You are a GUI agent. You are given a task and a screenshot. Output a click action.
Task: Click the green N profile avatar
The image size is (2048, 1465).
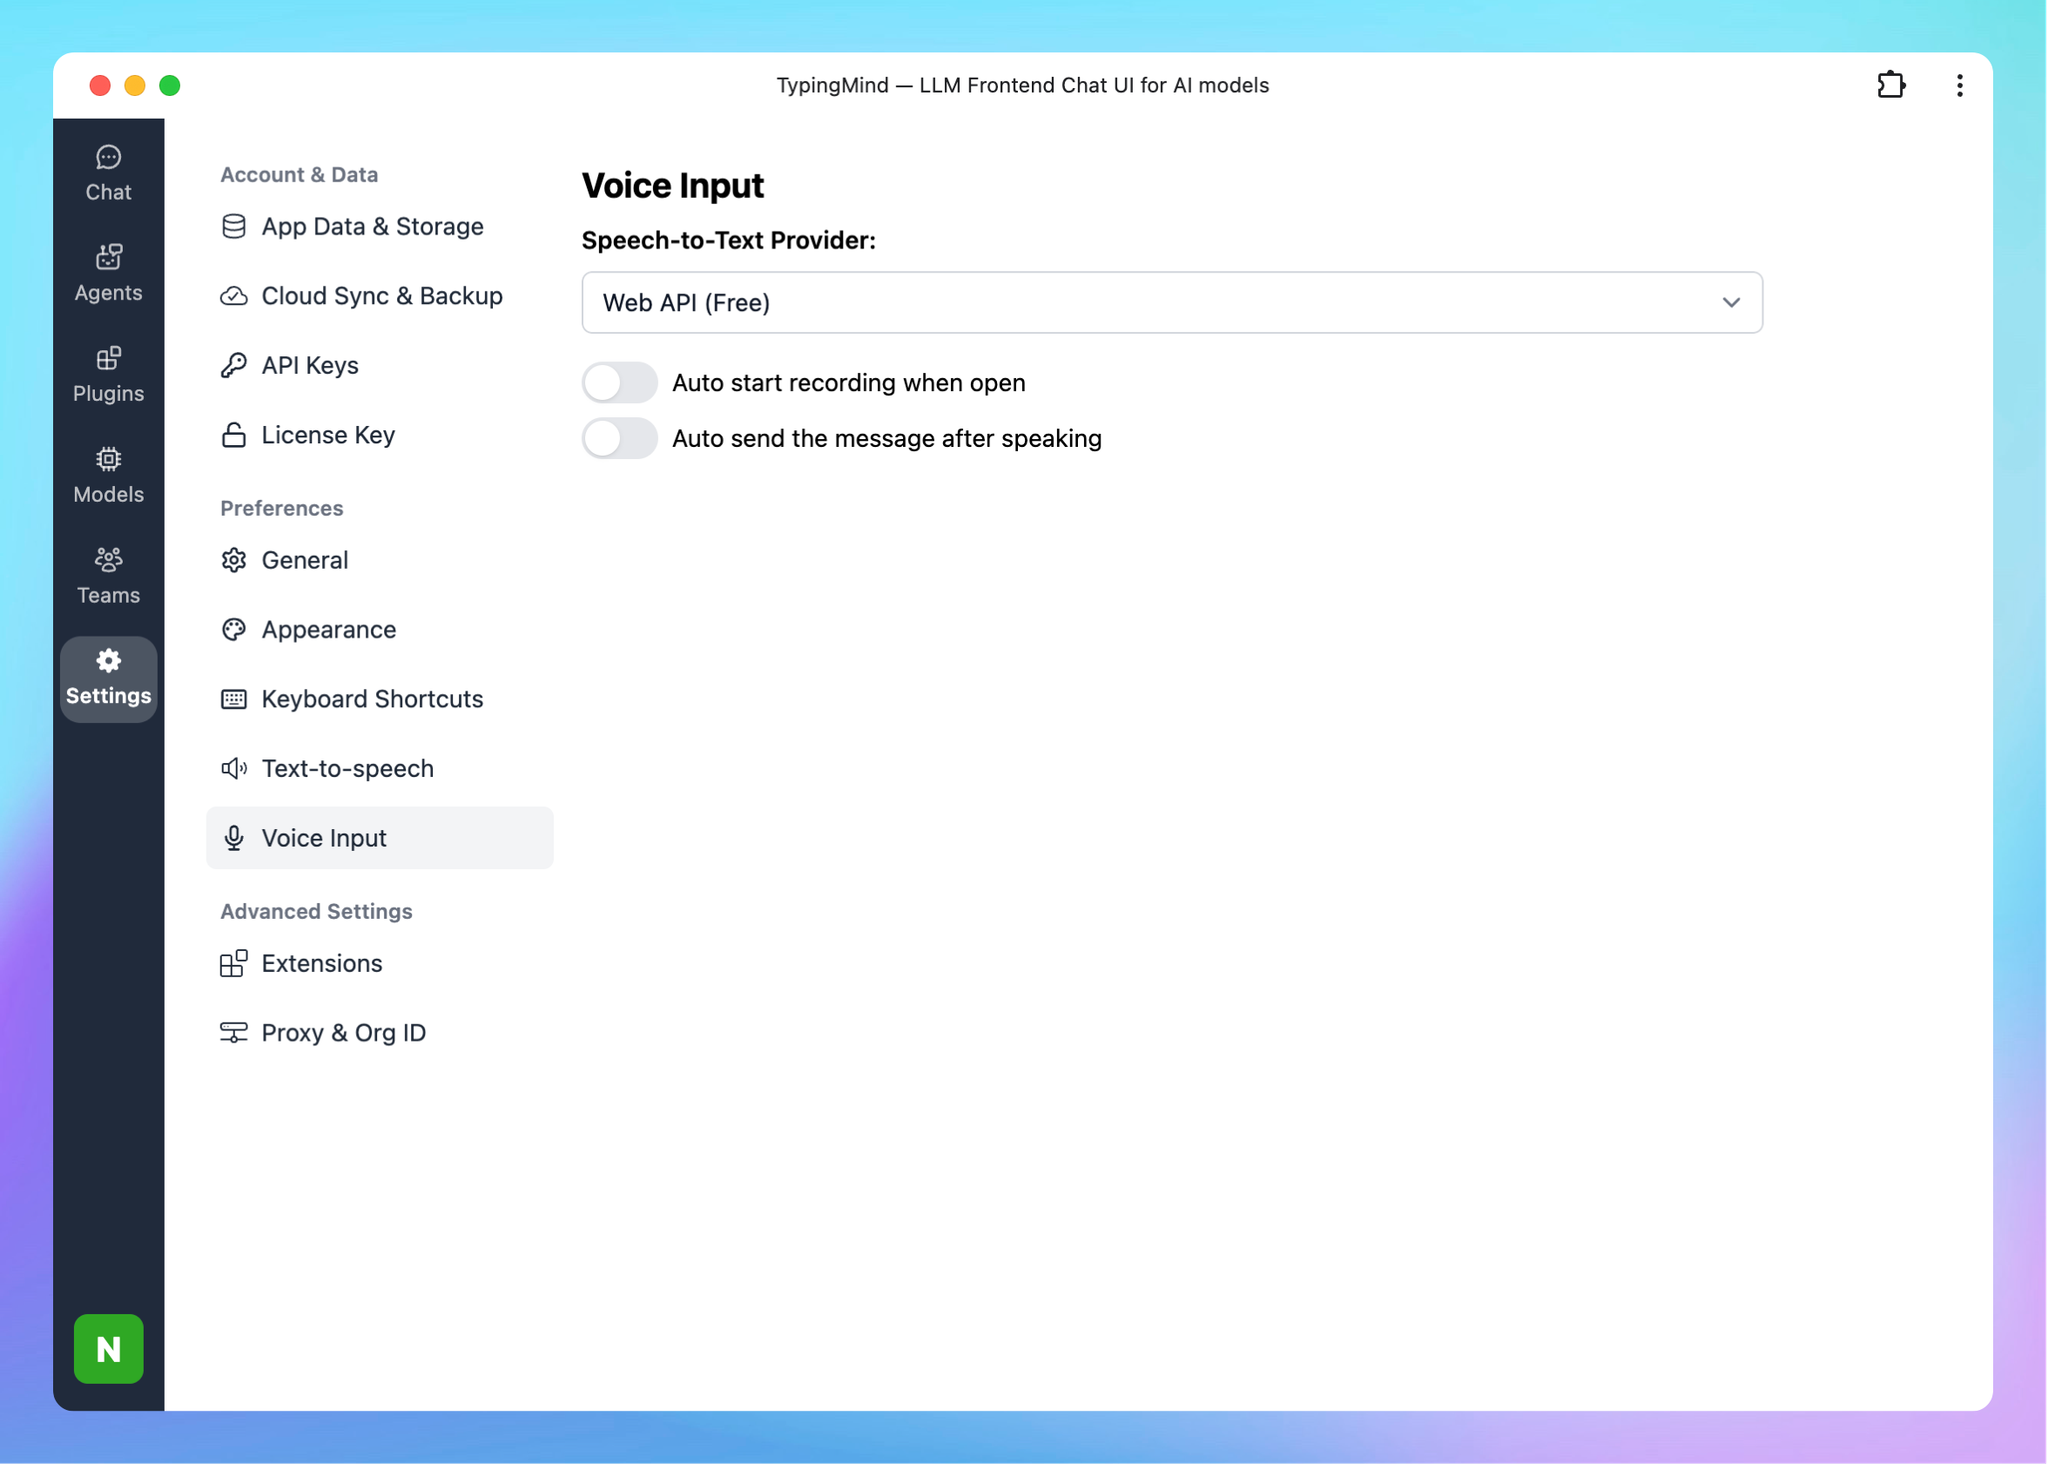[x=108, y=1348]
